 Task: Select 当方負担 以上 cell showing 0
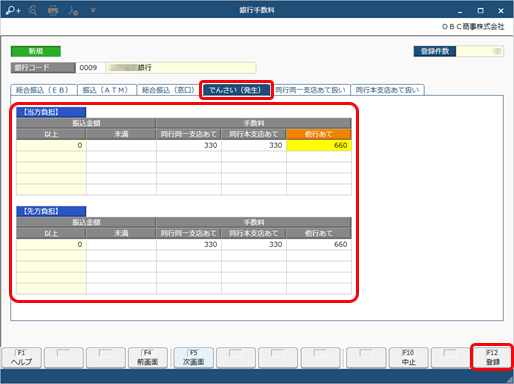[51, 145]
